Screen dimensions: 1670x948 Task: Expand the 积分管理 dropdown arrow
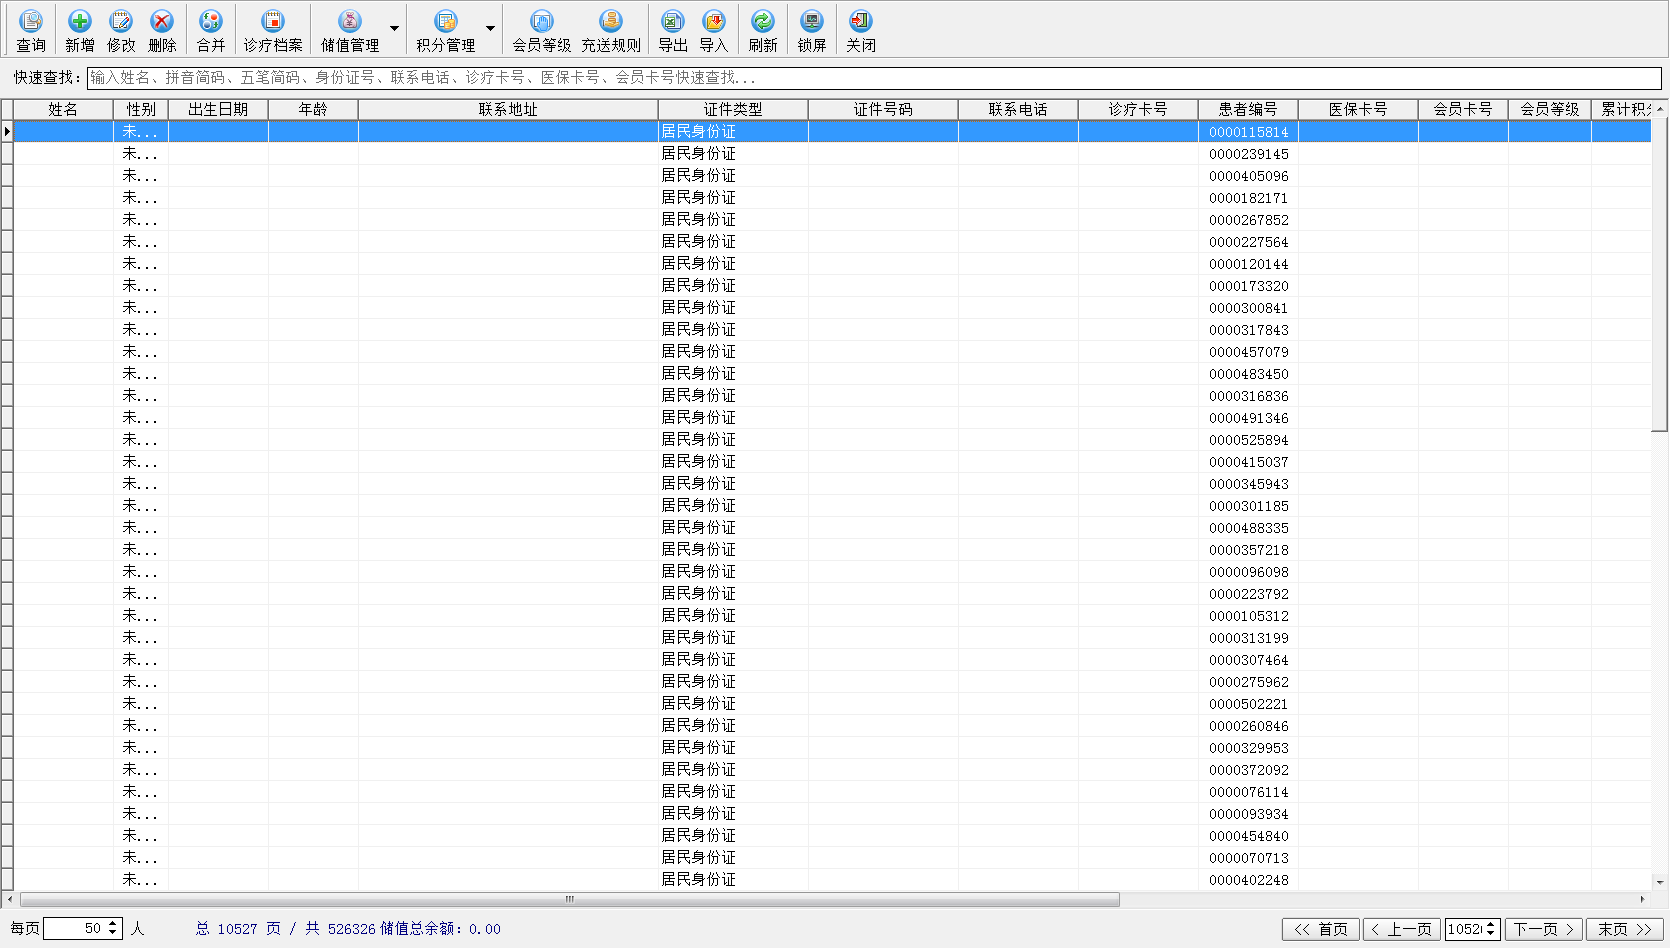tap(490, 29)
